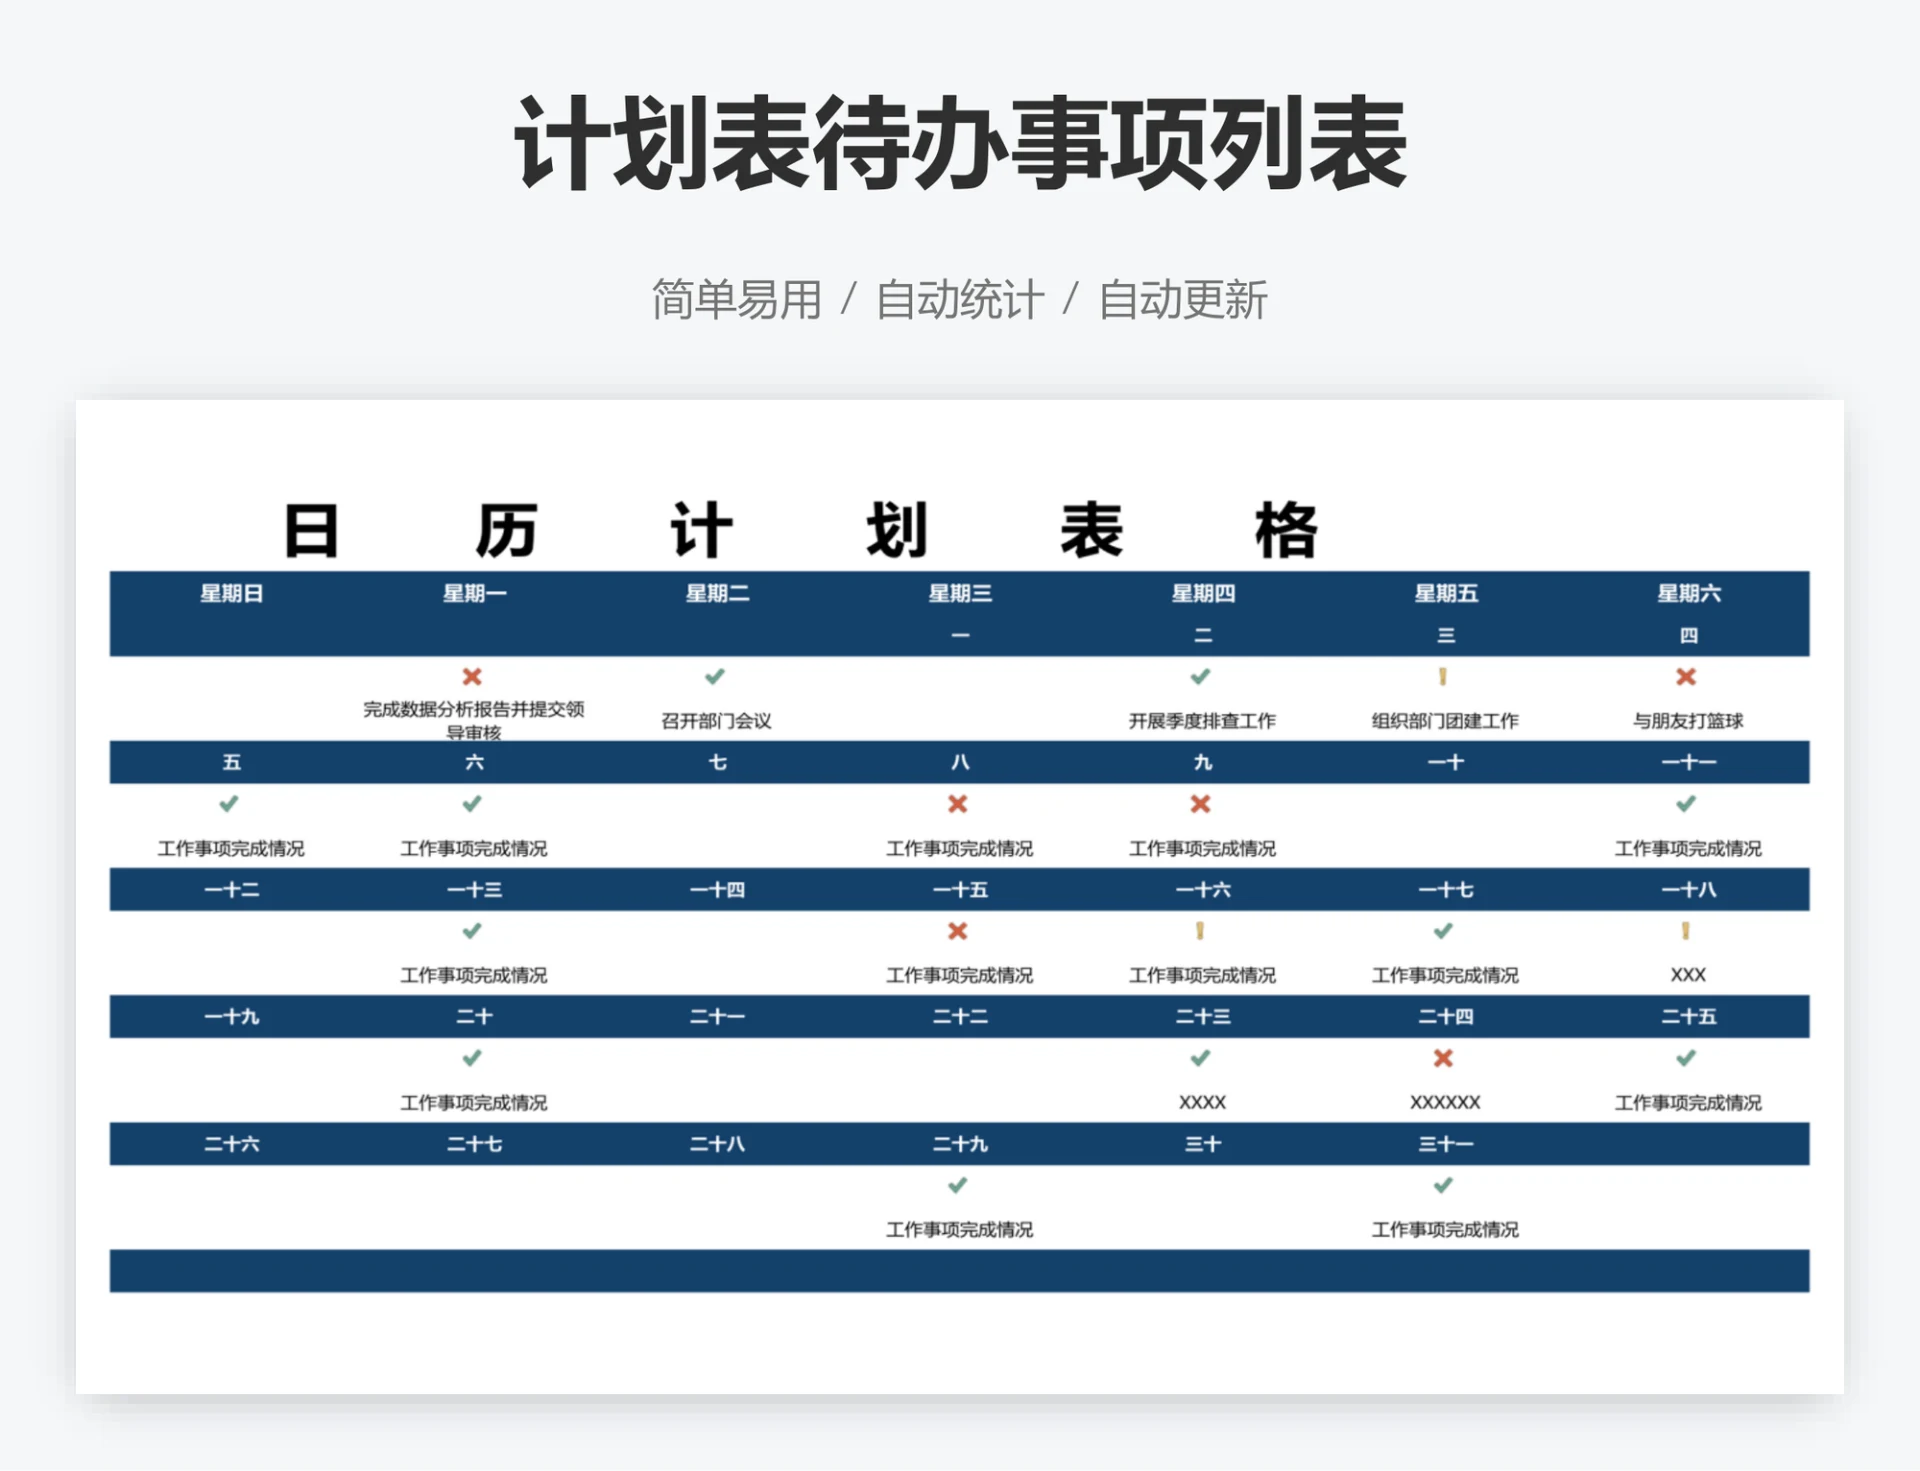Image resolution: width=1920 pixels, height=1471 pixels.
Task: Toggle the exclamation status on date 一十八
Action: coord(1688,931)
